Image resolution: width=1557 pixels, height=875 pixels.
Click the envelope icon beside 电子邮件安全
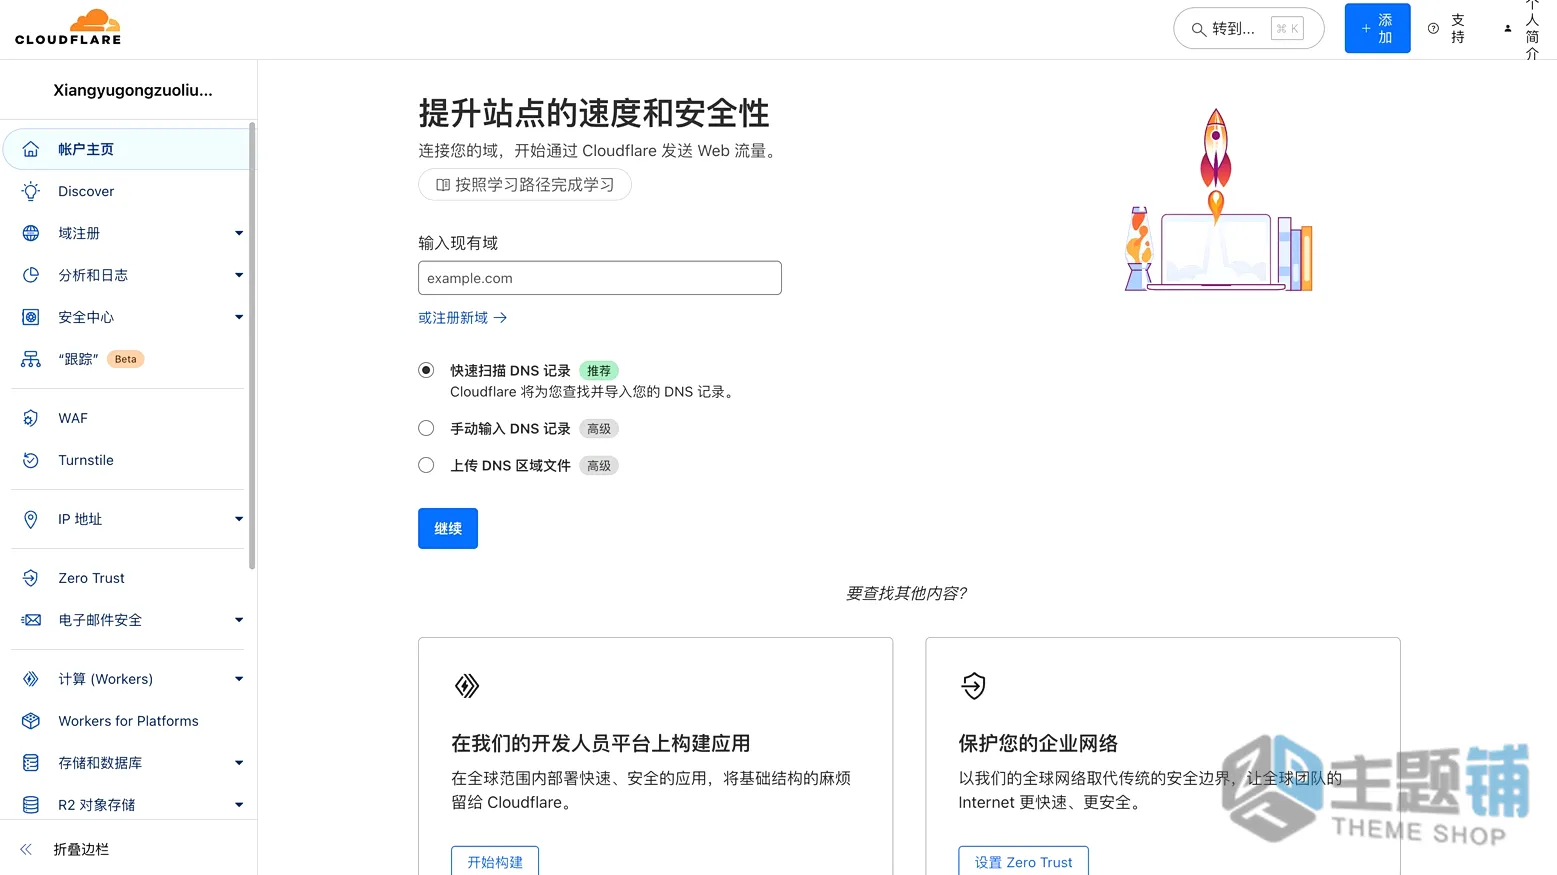[x=31, y=620]
